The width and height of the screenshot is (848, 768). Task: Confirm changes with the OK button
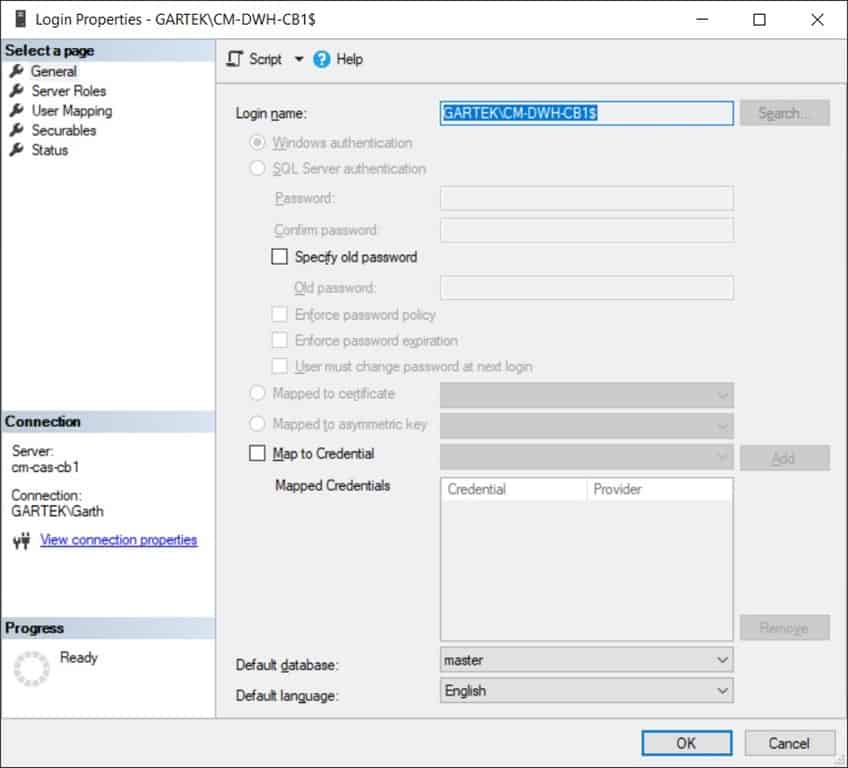pyautogui.click(x=686, y=743)
